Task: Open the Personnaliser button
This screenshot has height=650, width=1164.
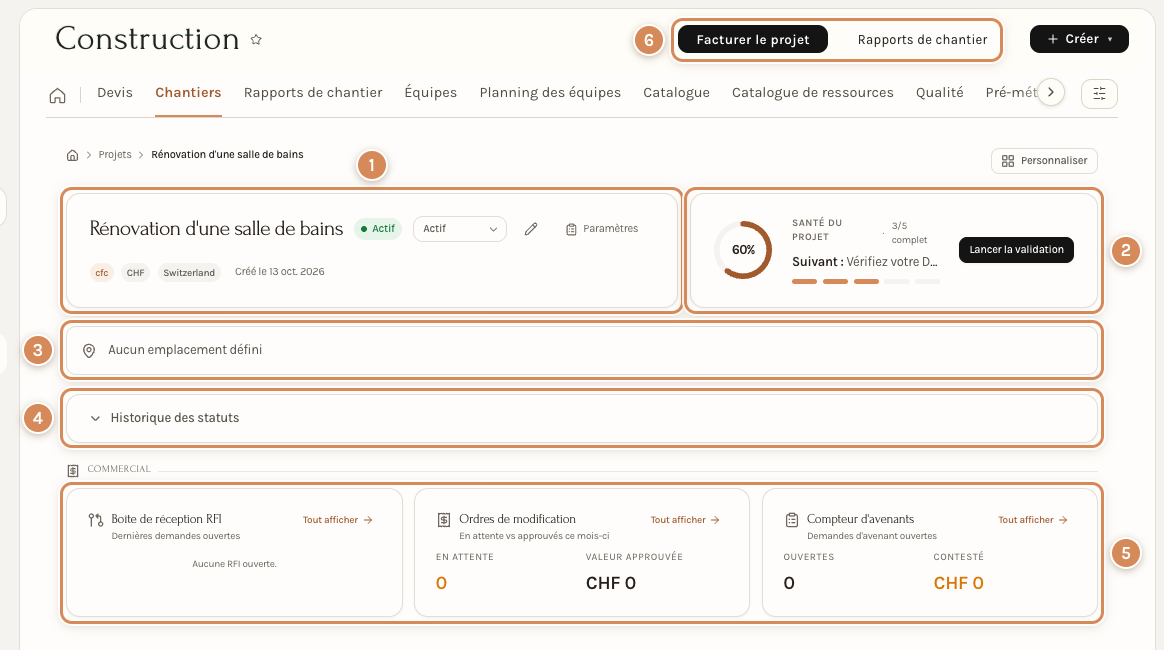Action: pyautogui.click(x=1044, y=161)
